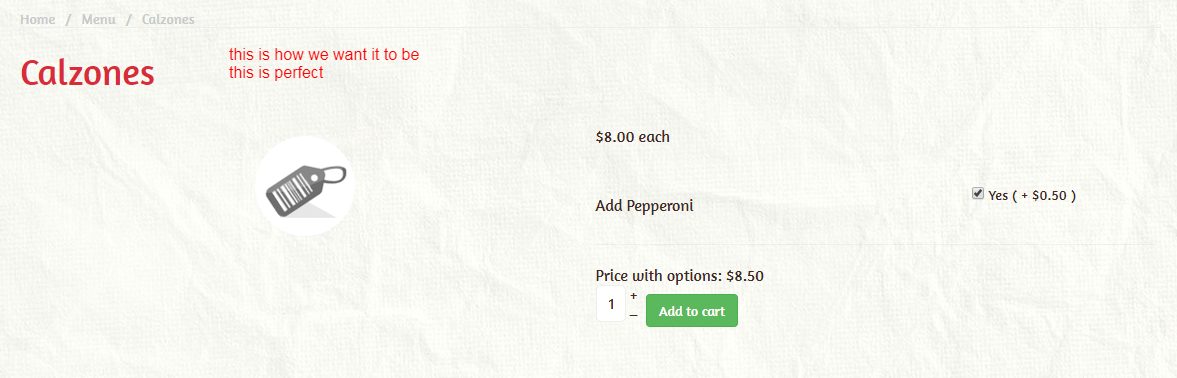Viewport: 1177px width, 378px height.
Task: Click the slash separator after Menu
Action: coord(128,20)
